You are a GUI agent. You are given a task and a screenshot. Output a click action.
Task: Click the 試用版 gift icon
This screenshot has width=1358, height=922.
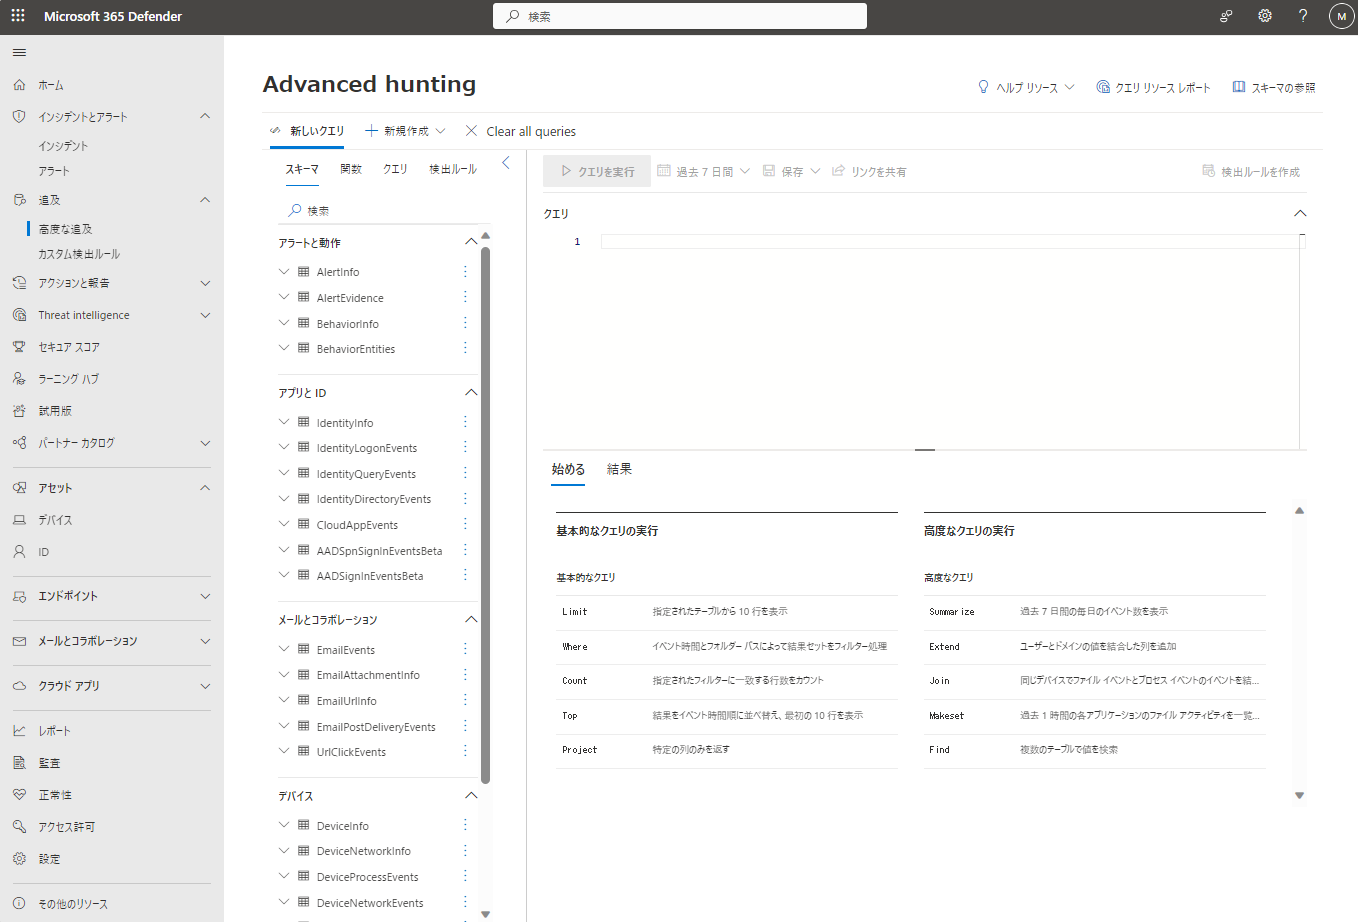19,411
